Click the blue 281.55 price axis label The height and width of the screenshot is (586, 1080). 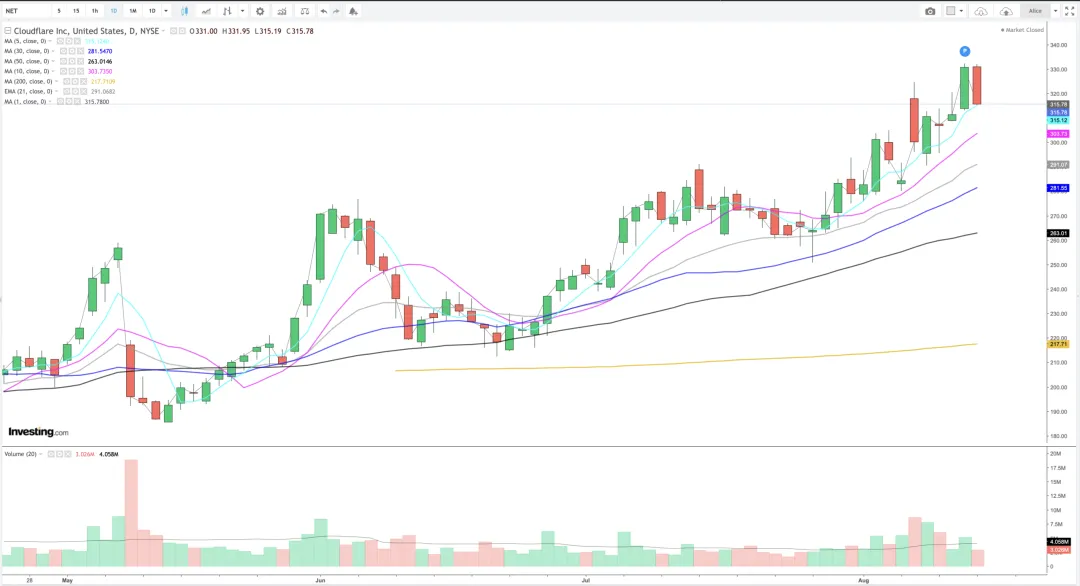pyautogui.click(x=1059, y=188)
